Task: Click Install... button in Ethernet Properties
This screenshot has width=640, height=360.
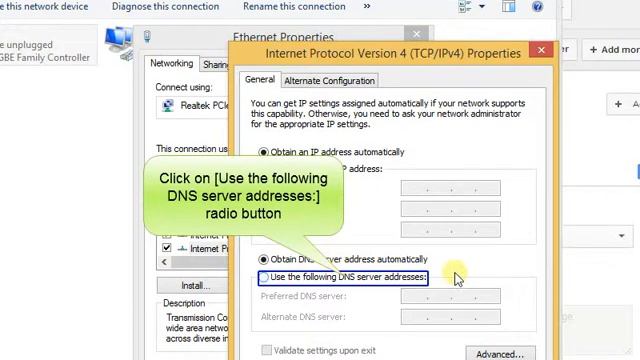Action: pos(193,286)
